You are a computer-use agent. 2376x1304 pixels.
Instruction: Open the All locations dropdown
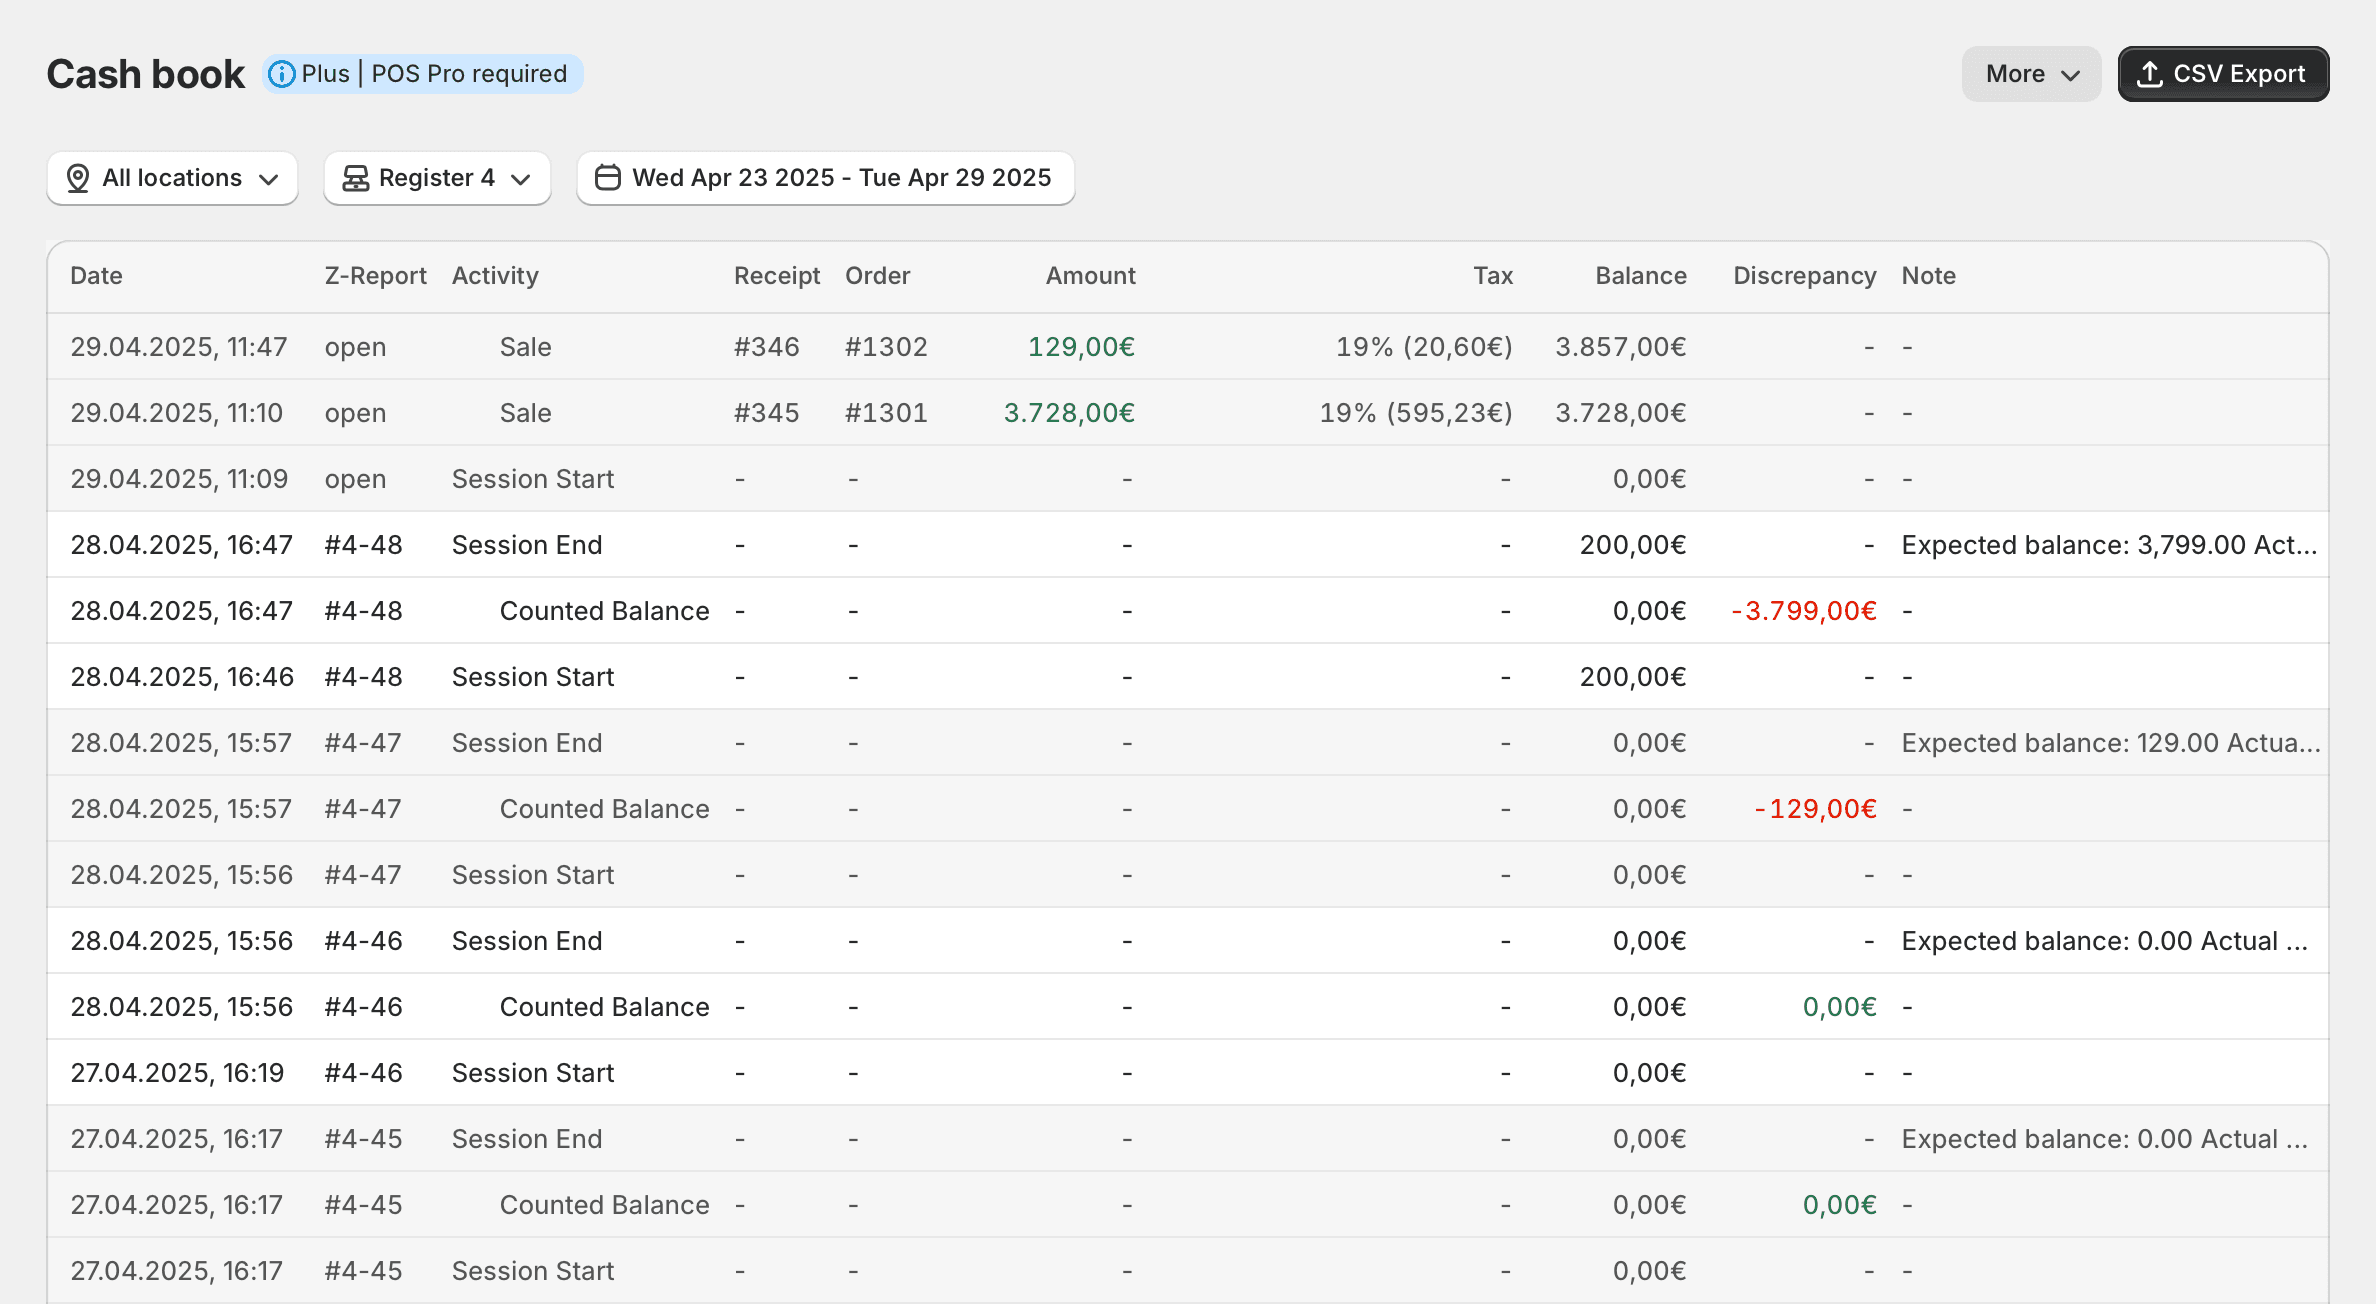(172, 178)
